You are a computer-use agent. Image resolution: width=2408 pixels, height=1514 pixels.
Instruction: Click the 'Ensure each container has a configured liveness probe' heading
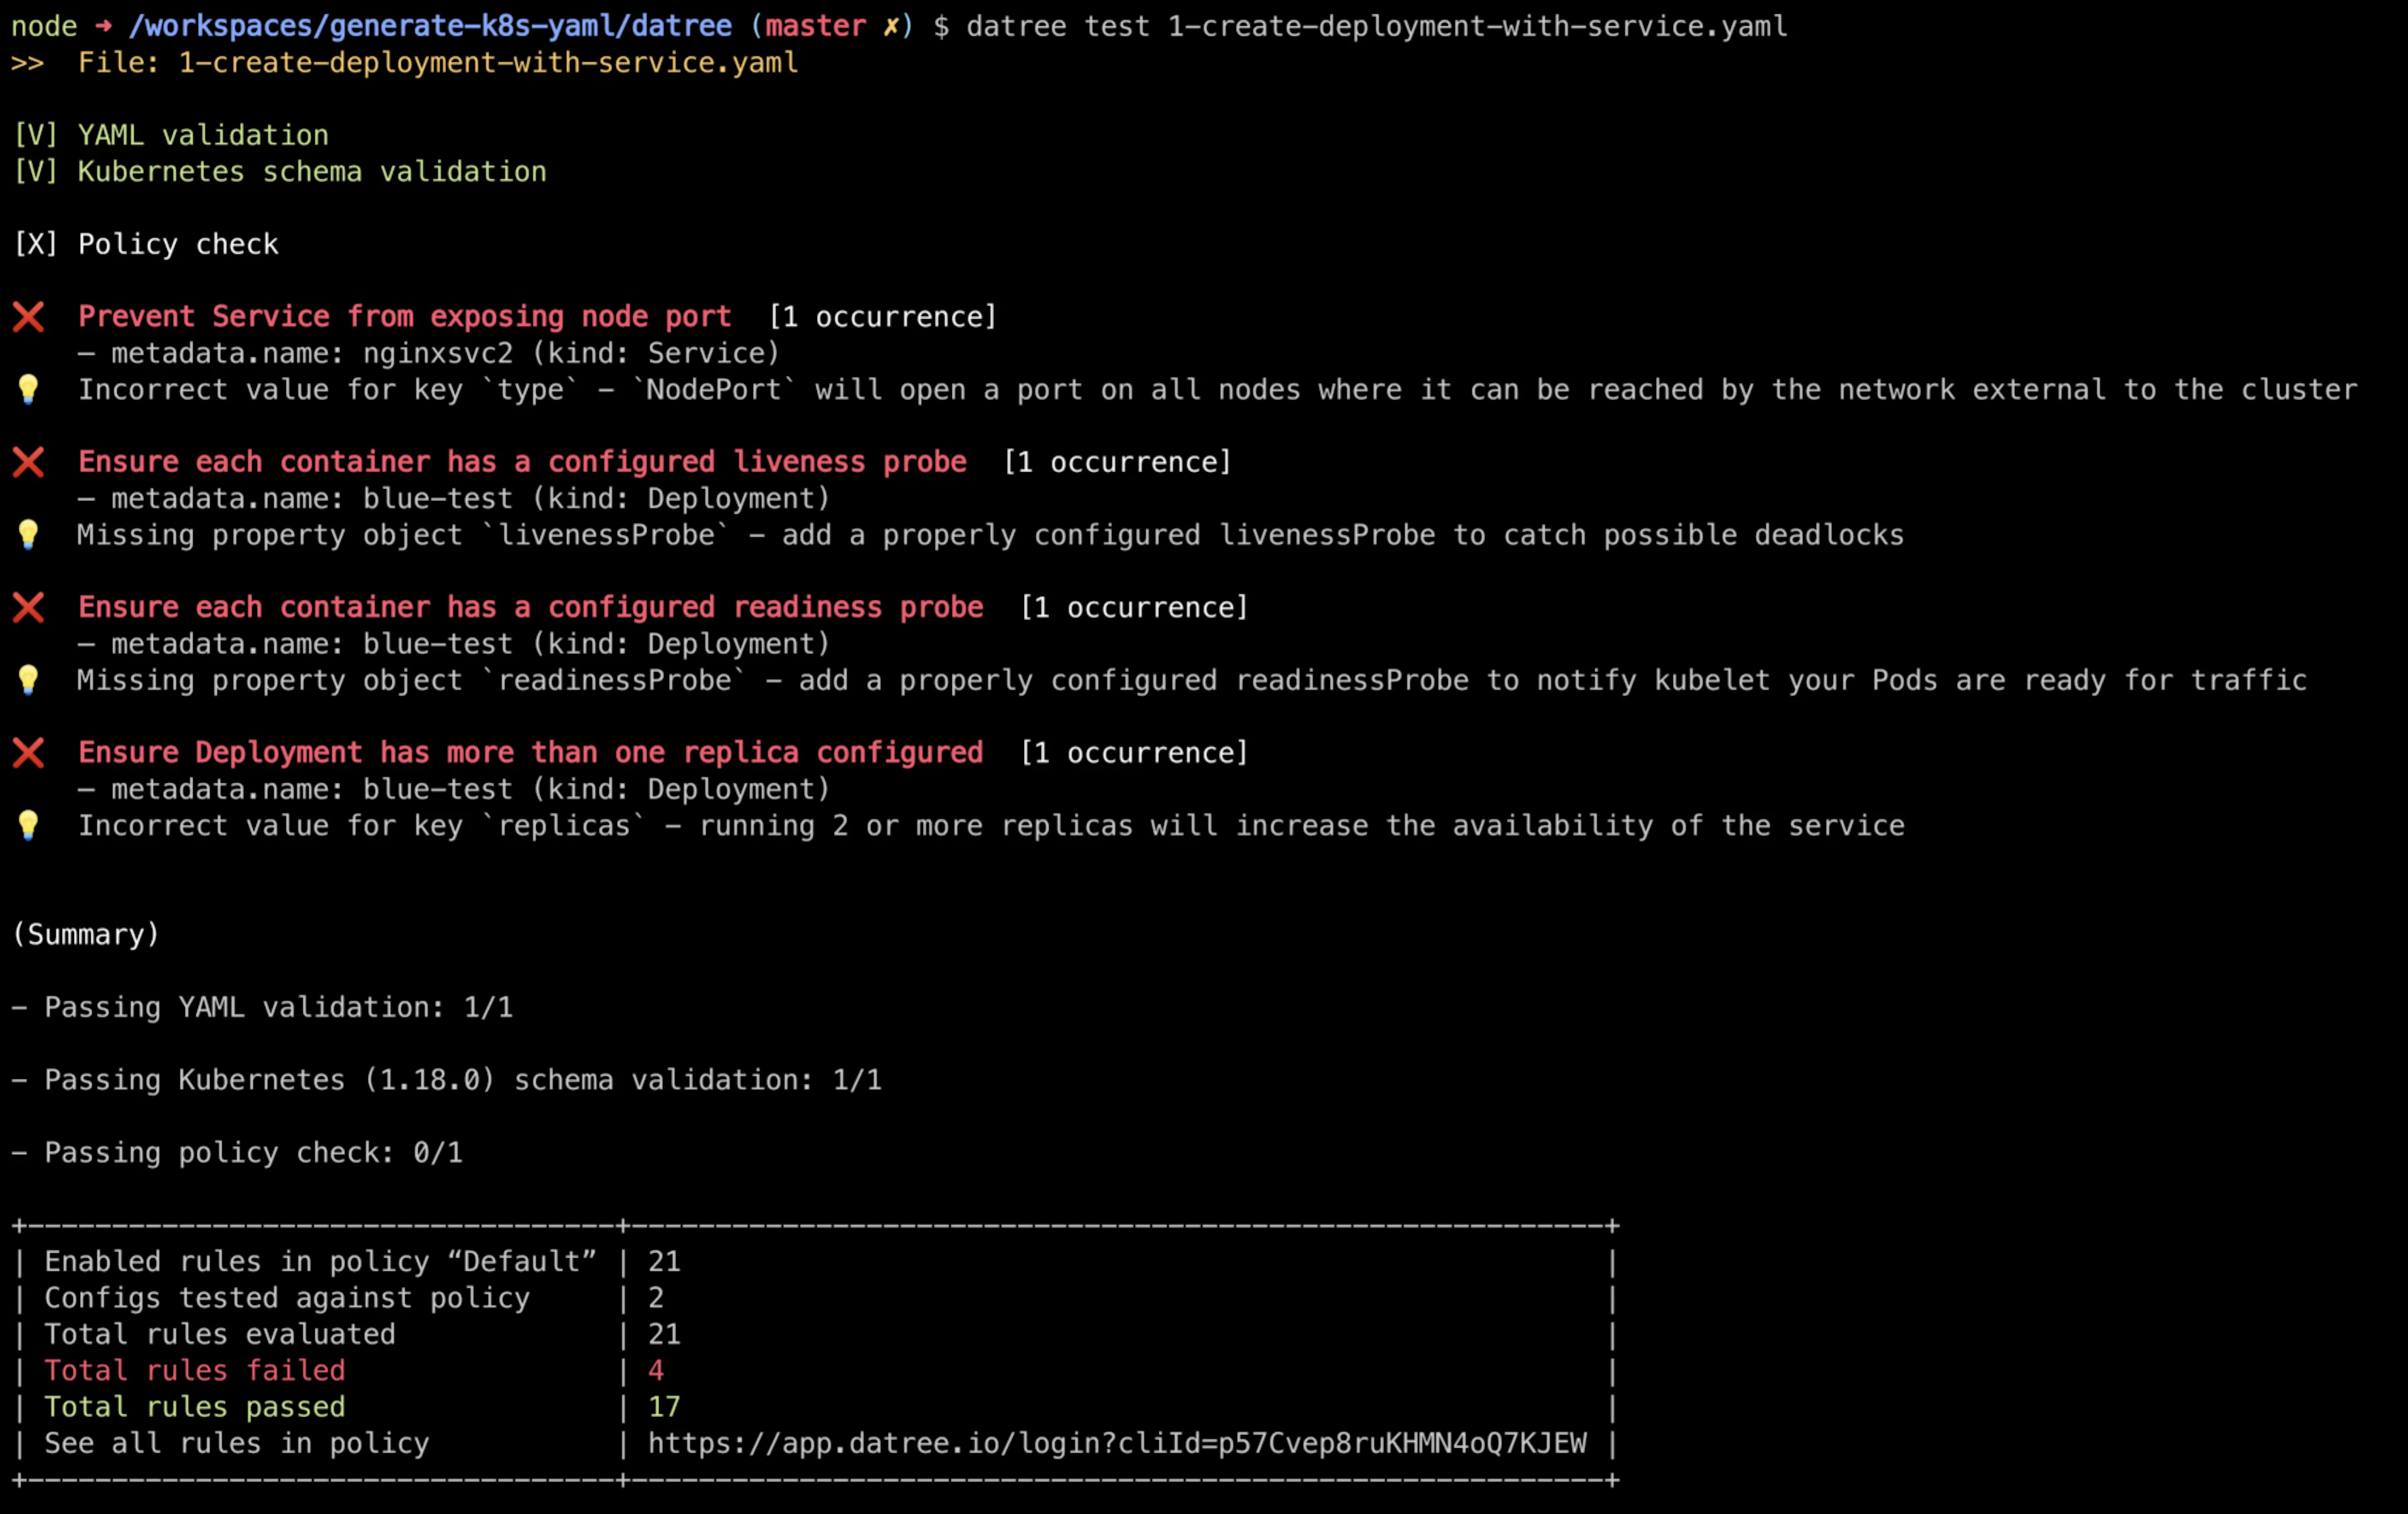[x=522, y=462]
